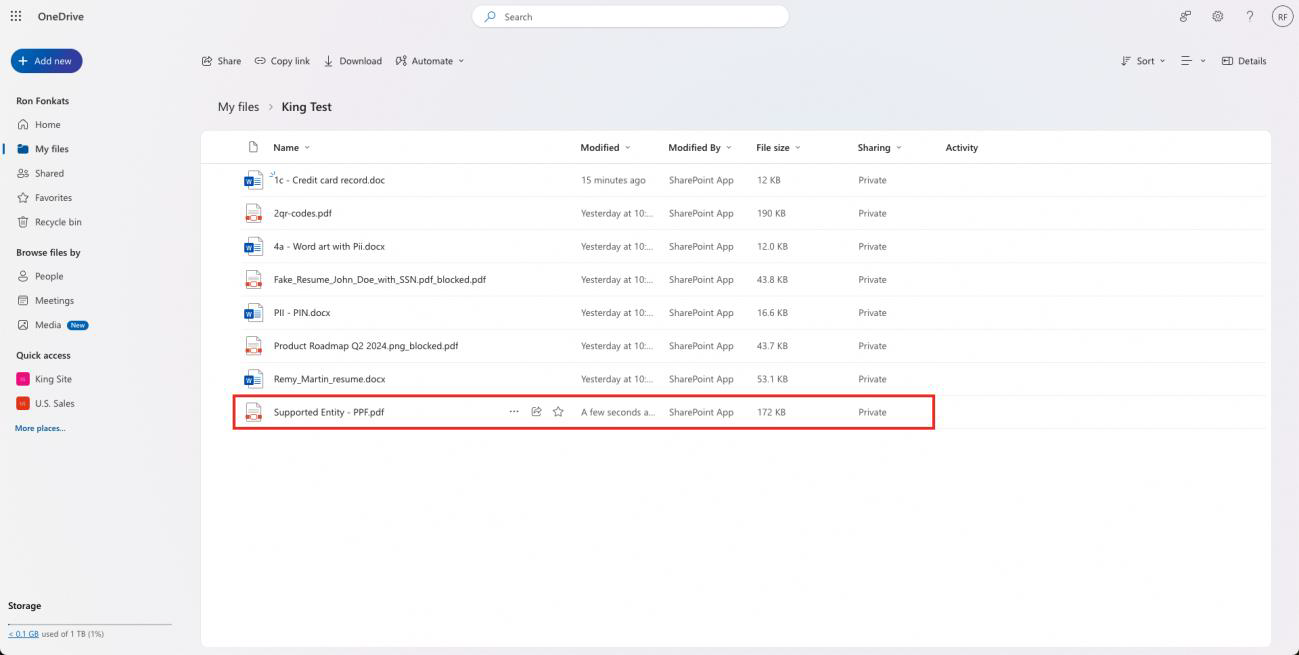
Task: Click the PDF icon for Product Roadmap Q2 2024
Action: (253, 346)
